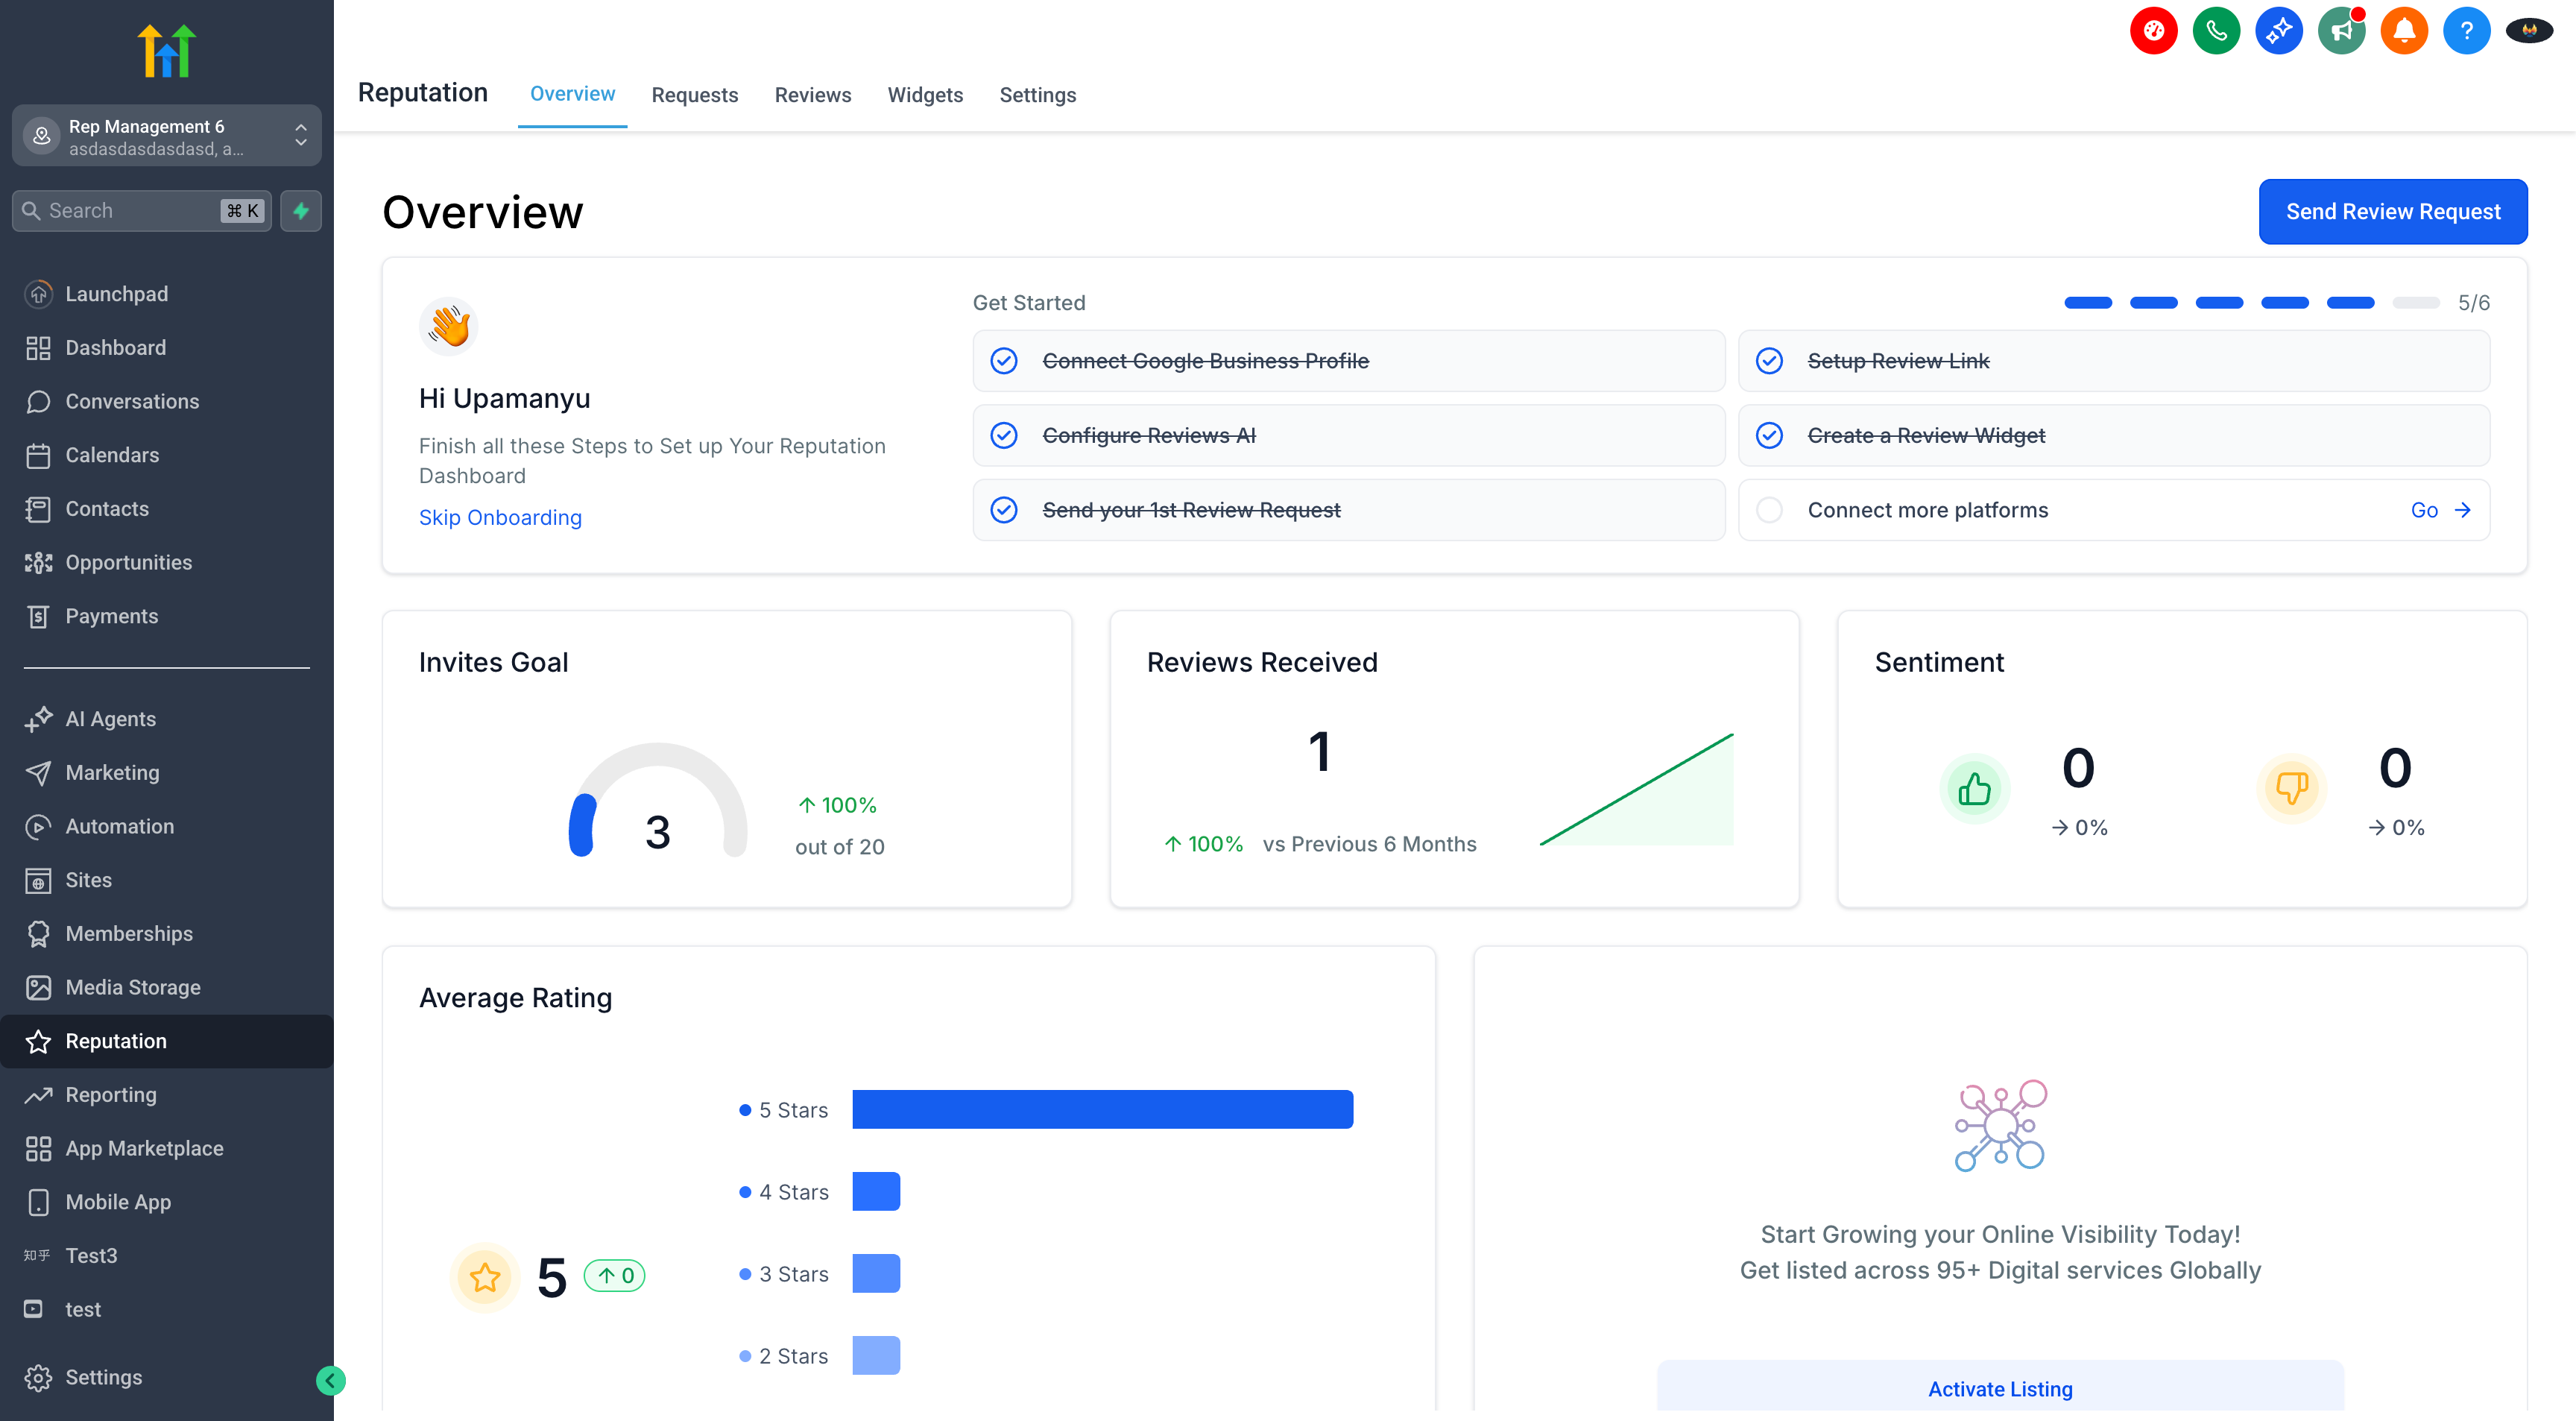Toggle the Connect Google Business Profile checkmark
2576x1421 pixels.
pyautogui.click(x=1004, y=361)
